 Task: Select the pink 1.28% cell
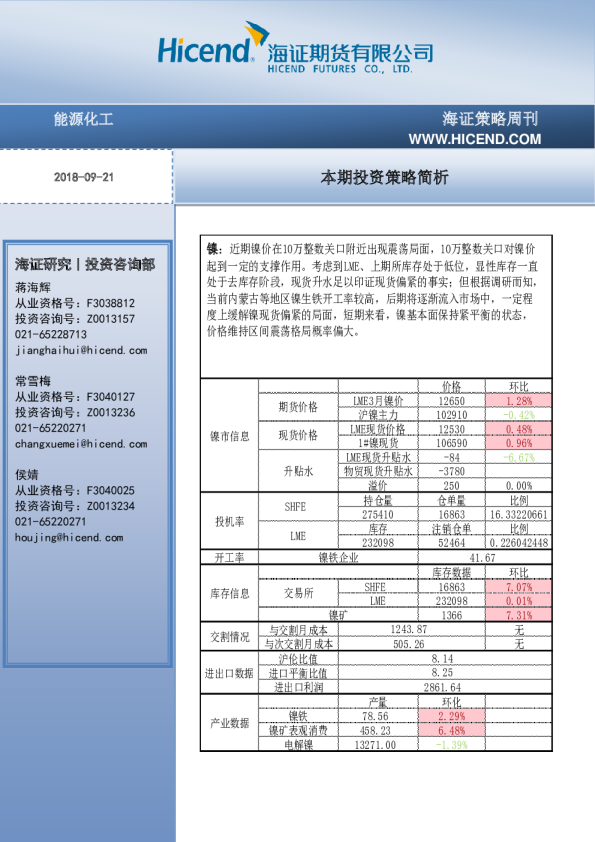pyautogui.click(x=519, y=401)
